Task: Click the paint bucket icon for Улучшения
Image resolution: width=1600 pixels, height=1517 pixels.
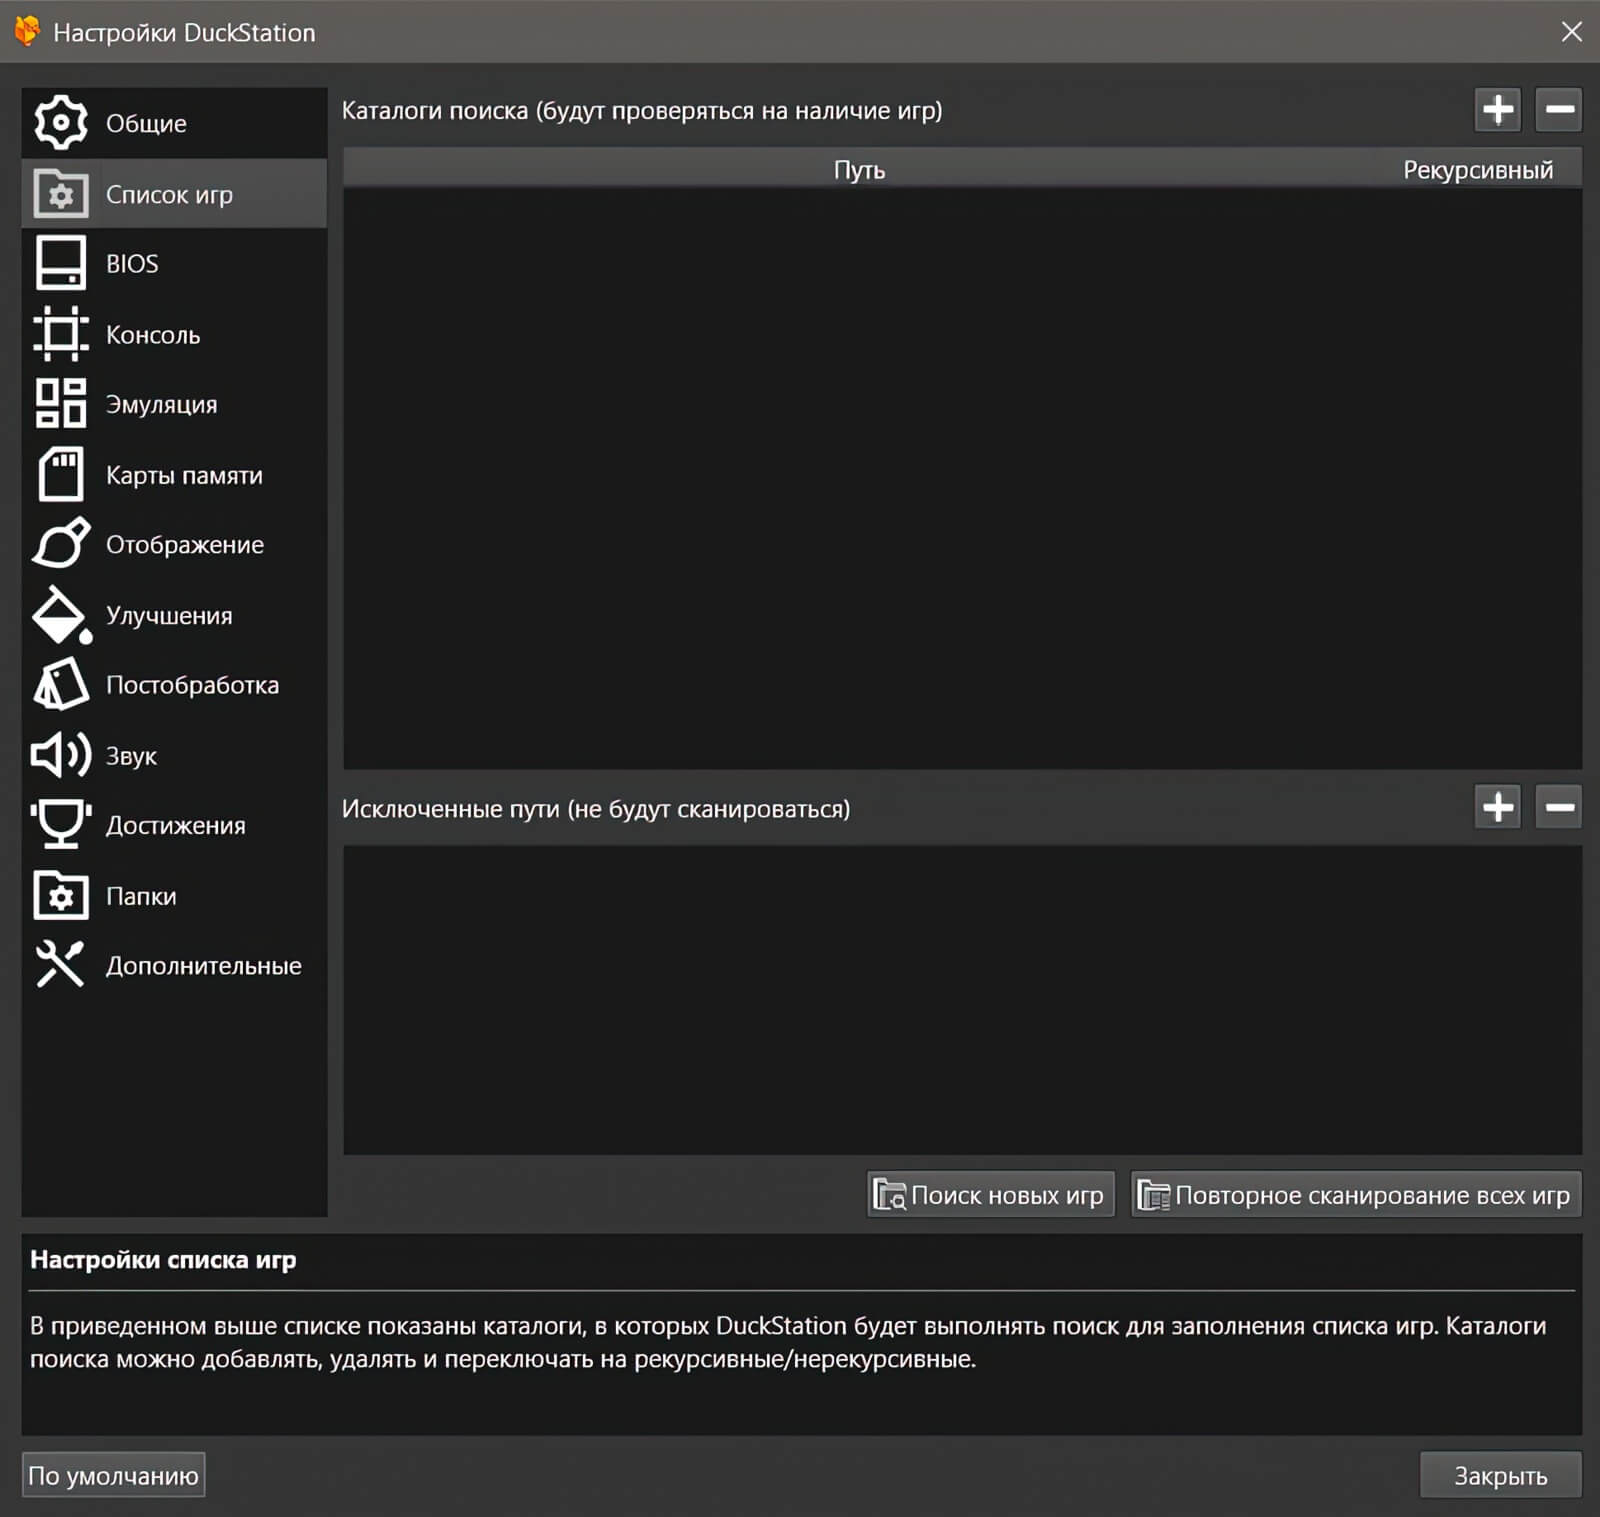Action: 61,615
